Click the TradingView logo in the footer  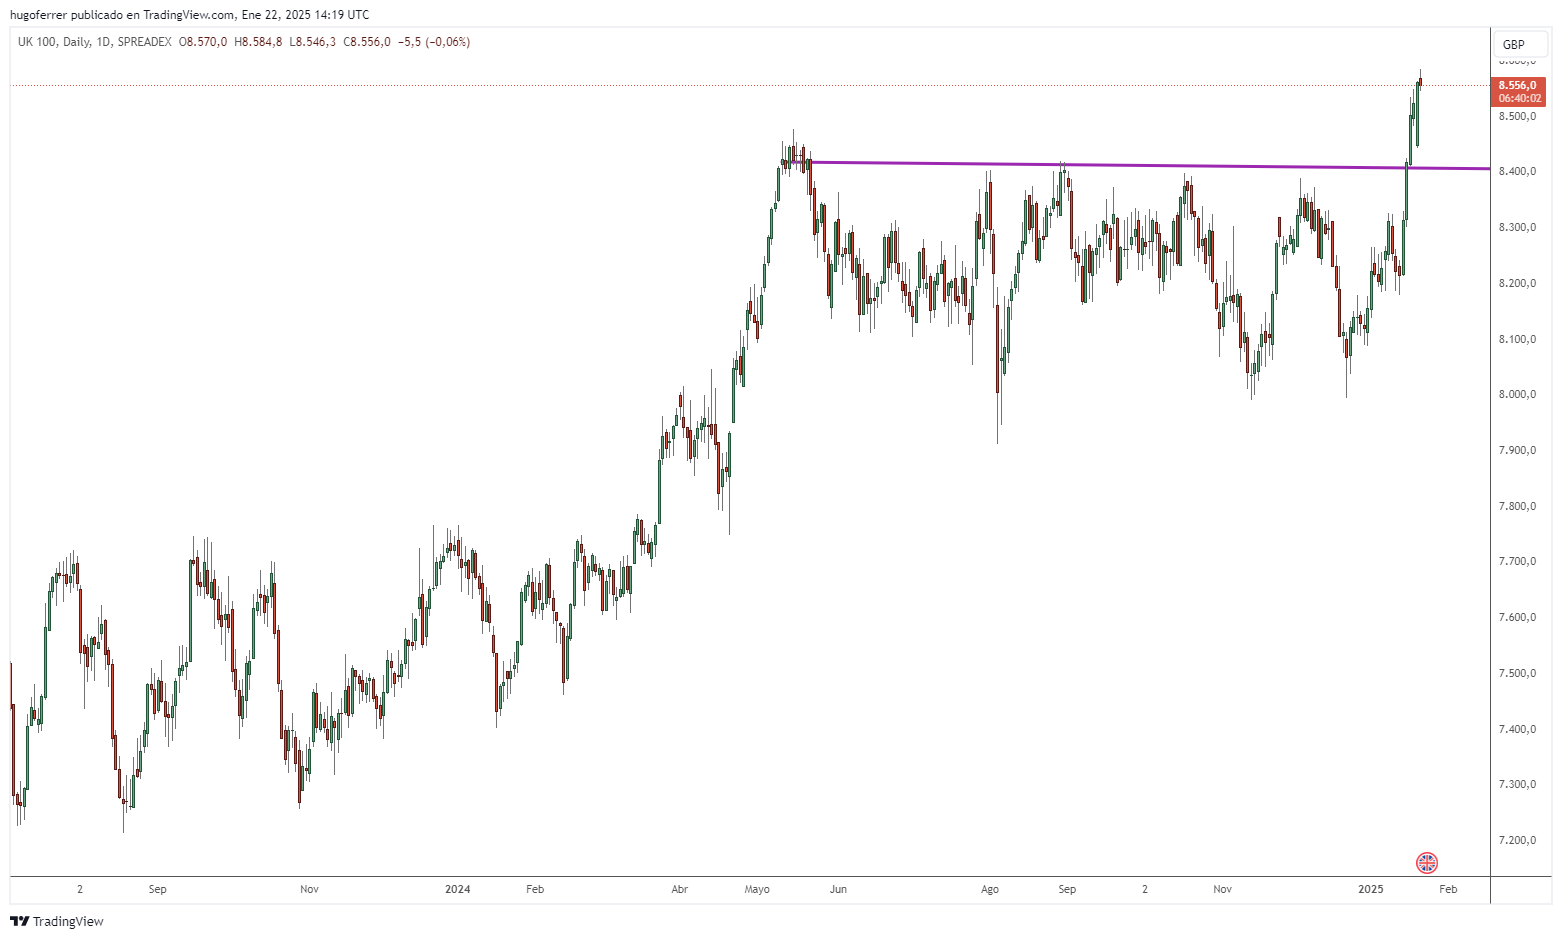pos(57,921)
